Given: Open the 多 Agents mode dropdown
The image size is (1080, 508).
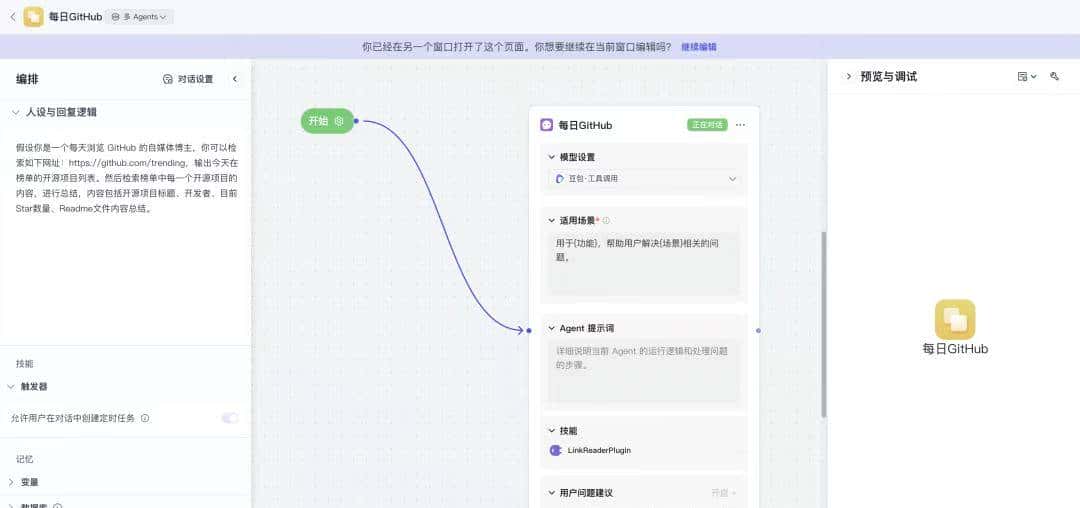Looking at the screenshot, I should tap(138, 17).
